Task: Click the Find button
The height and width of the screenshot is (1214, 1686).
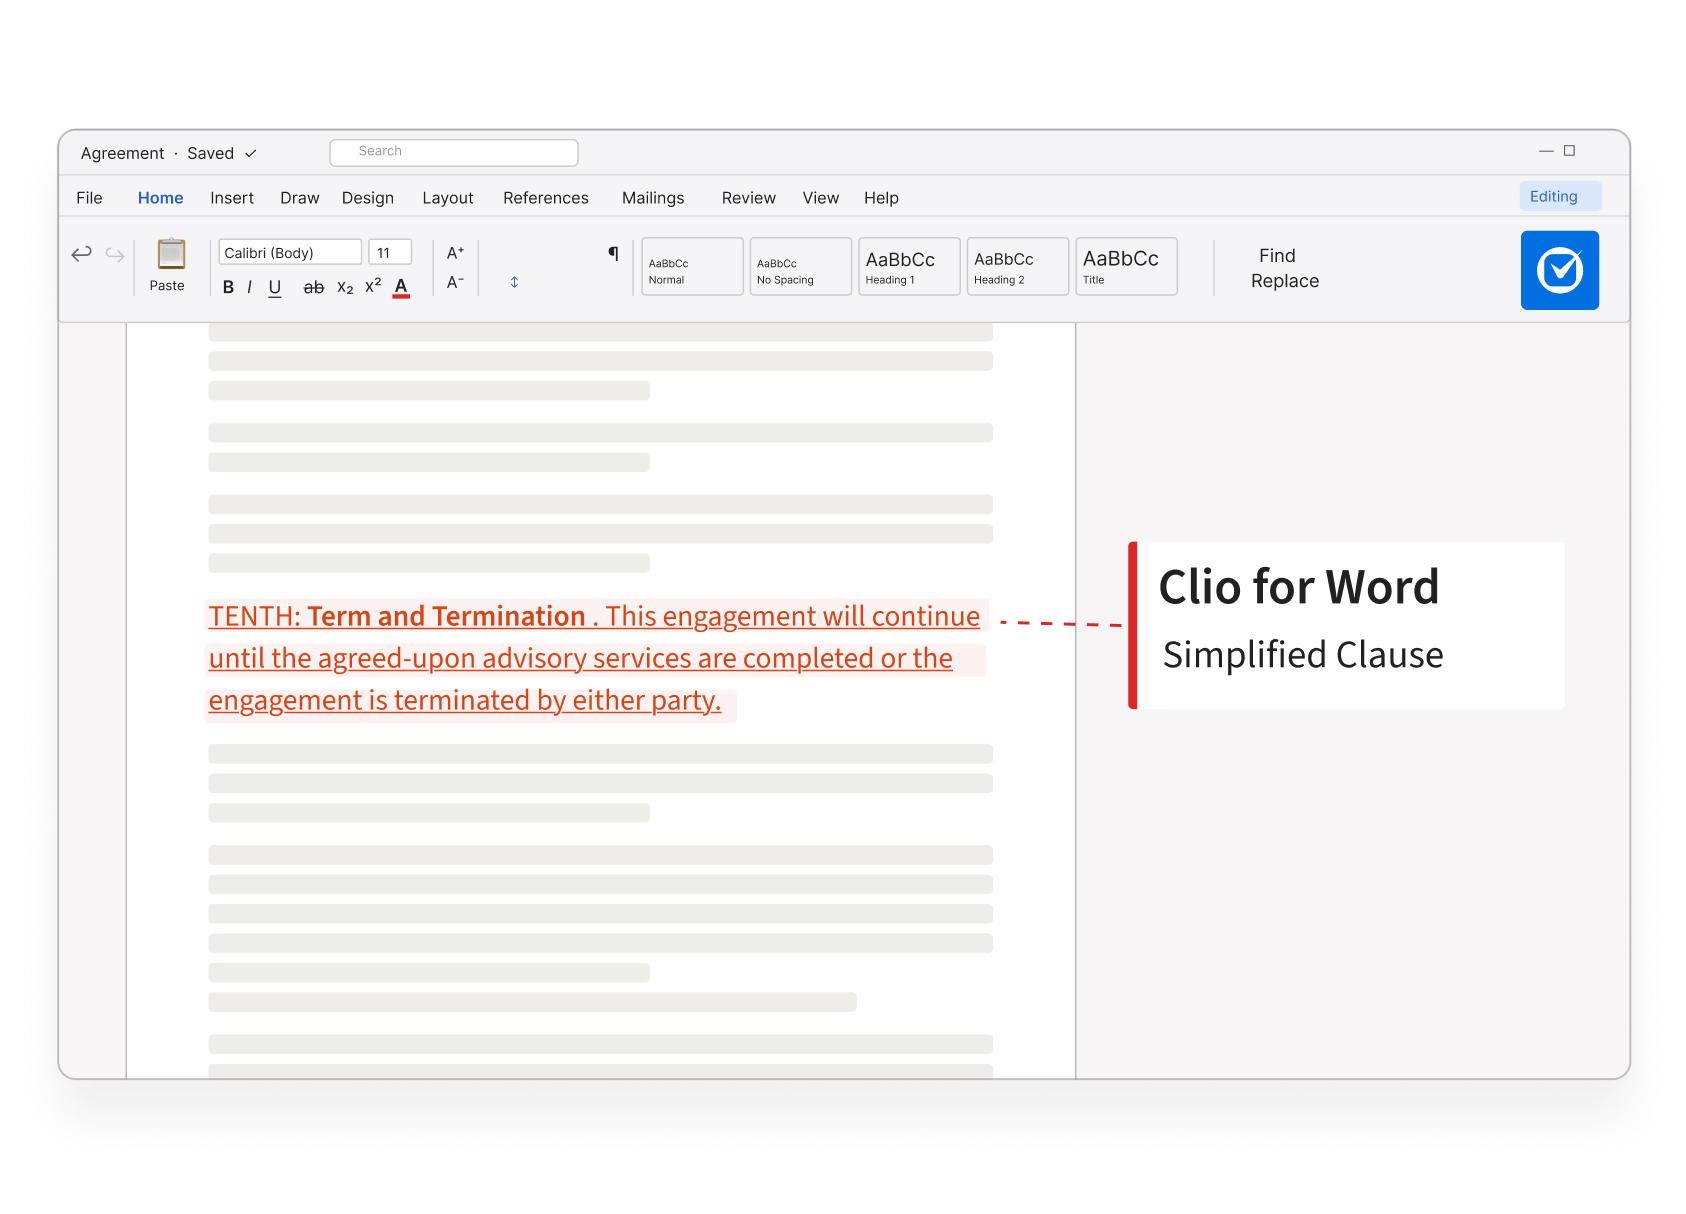Action: [x=1277, y=256]
